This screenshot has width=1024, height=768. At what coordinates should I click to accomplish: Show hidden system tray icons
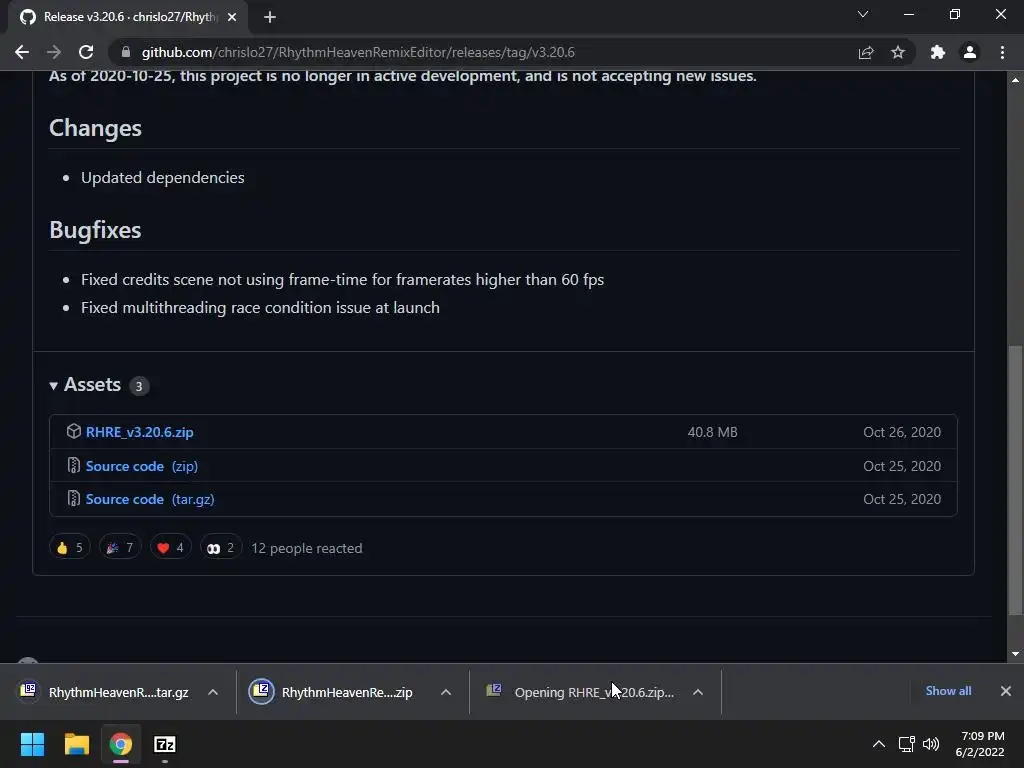879,744
